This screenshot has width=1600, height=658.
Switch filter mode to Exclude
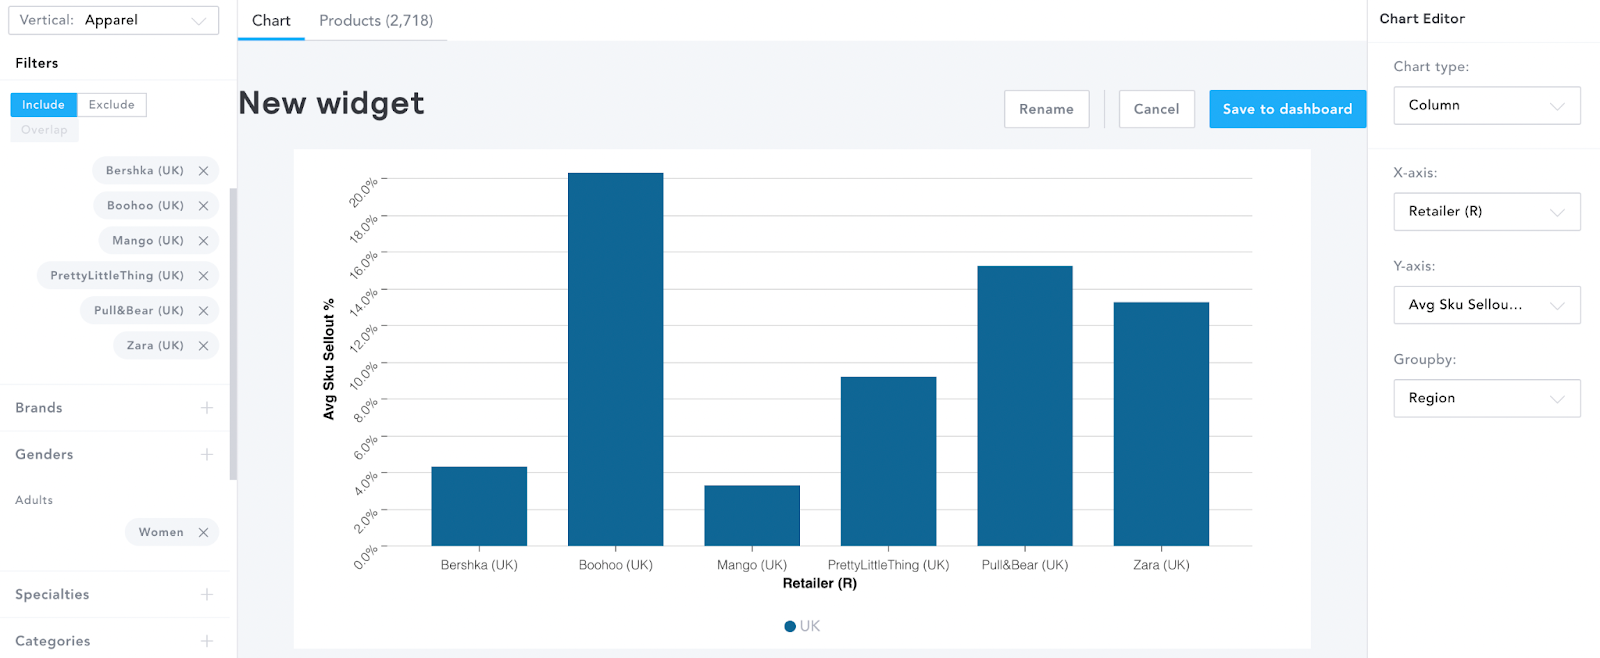tap(112, 105)
